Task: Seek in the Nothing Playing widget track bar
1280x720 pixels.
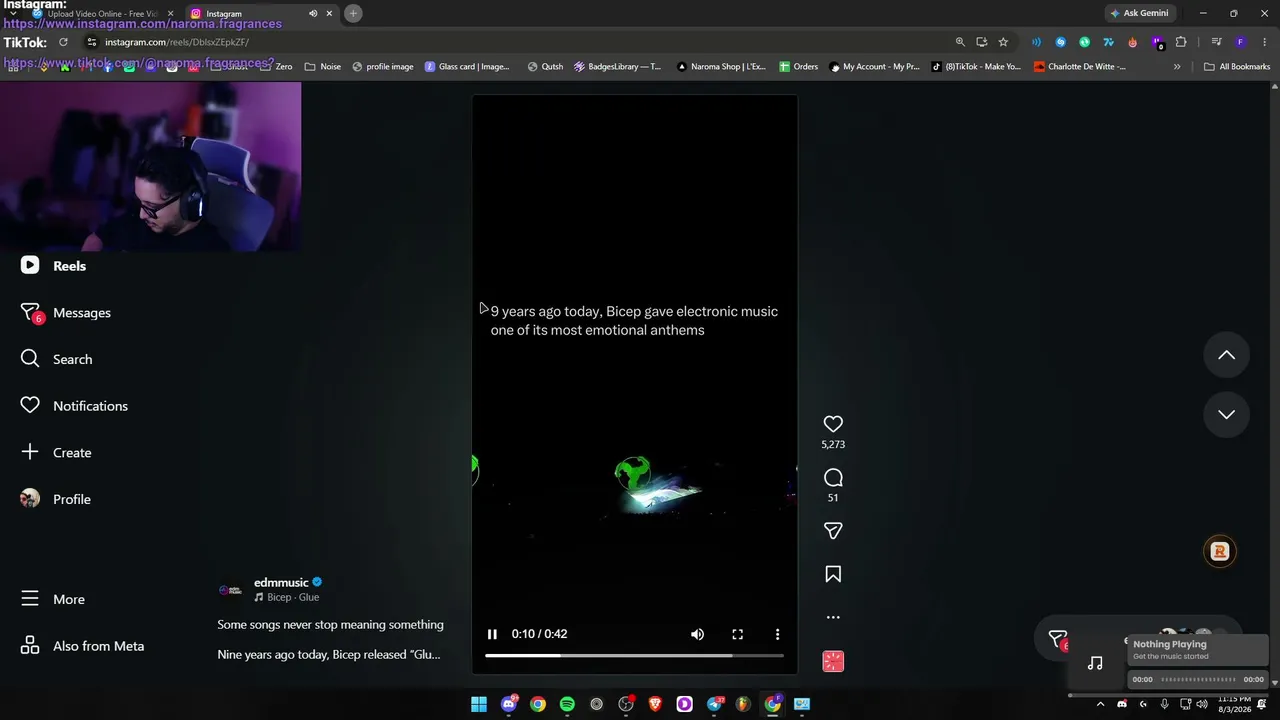Action: coord(1198,680)
